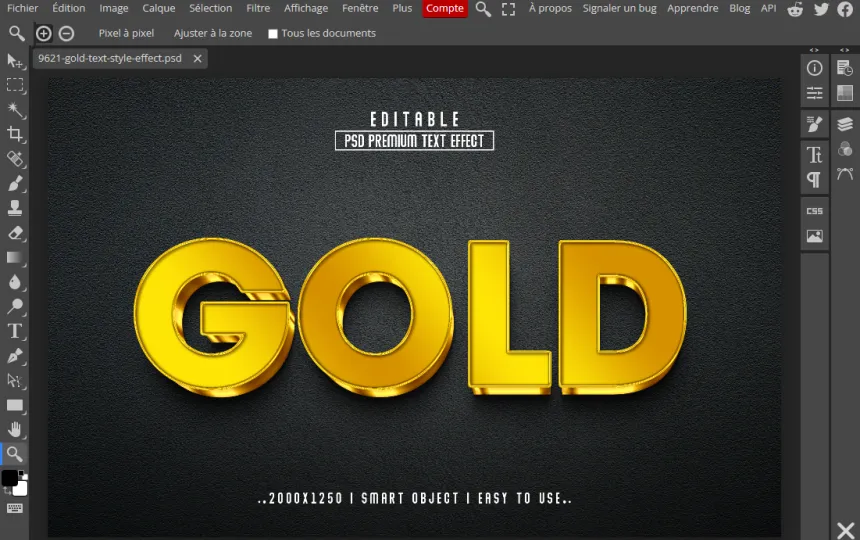Open the image preview panel icon
Screen dimensions: 860x540
(x=814, y=236)
